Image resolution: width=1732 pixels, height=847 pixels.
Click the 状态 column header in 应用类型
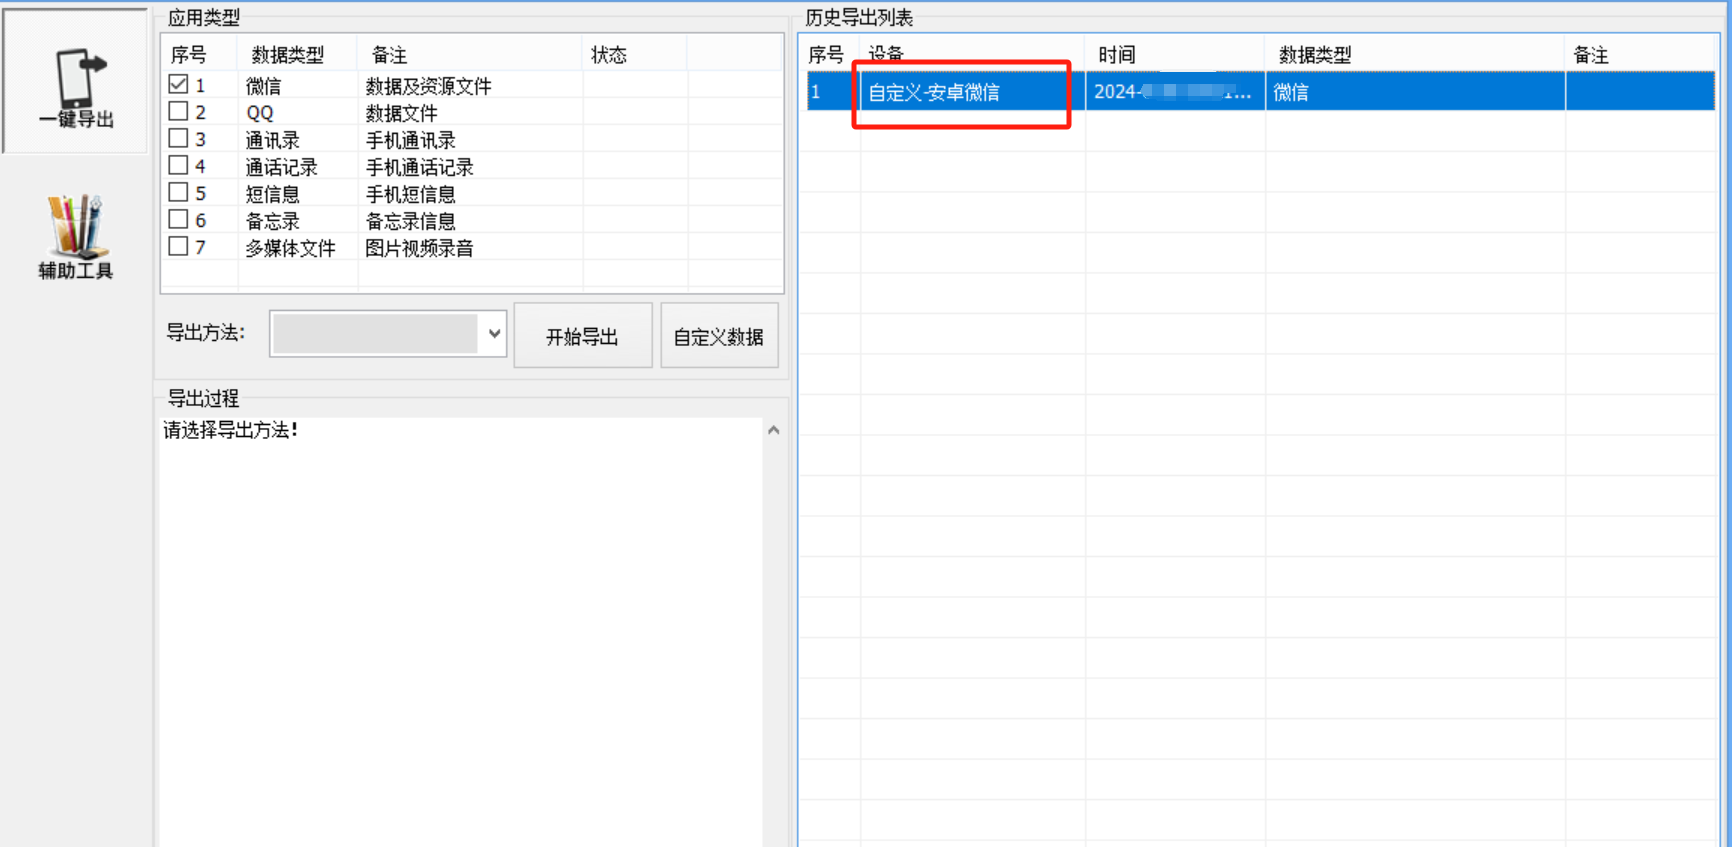point(608,55)
